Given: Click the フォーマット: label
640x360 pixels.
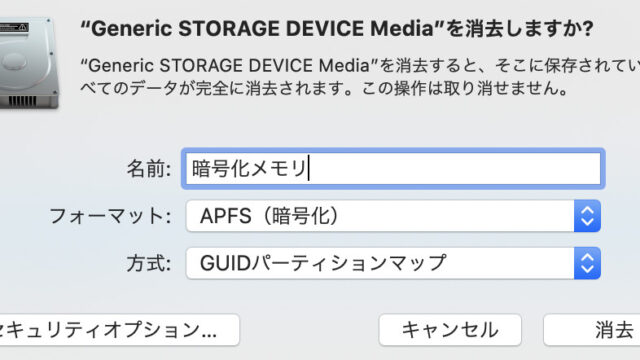Looking at the screenshot, I should point(110,216).
